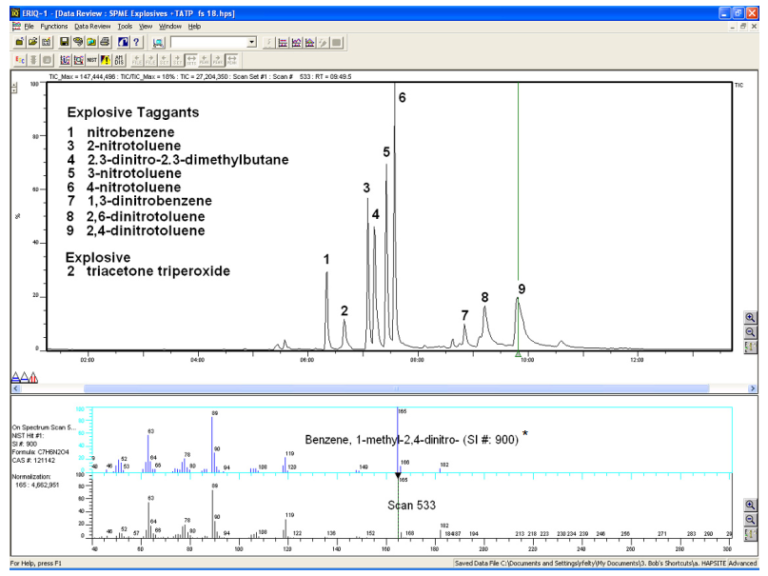The image size is (768, 576).
Task: Zoom out on the chromatogram plot
Action: [751, 332]
